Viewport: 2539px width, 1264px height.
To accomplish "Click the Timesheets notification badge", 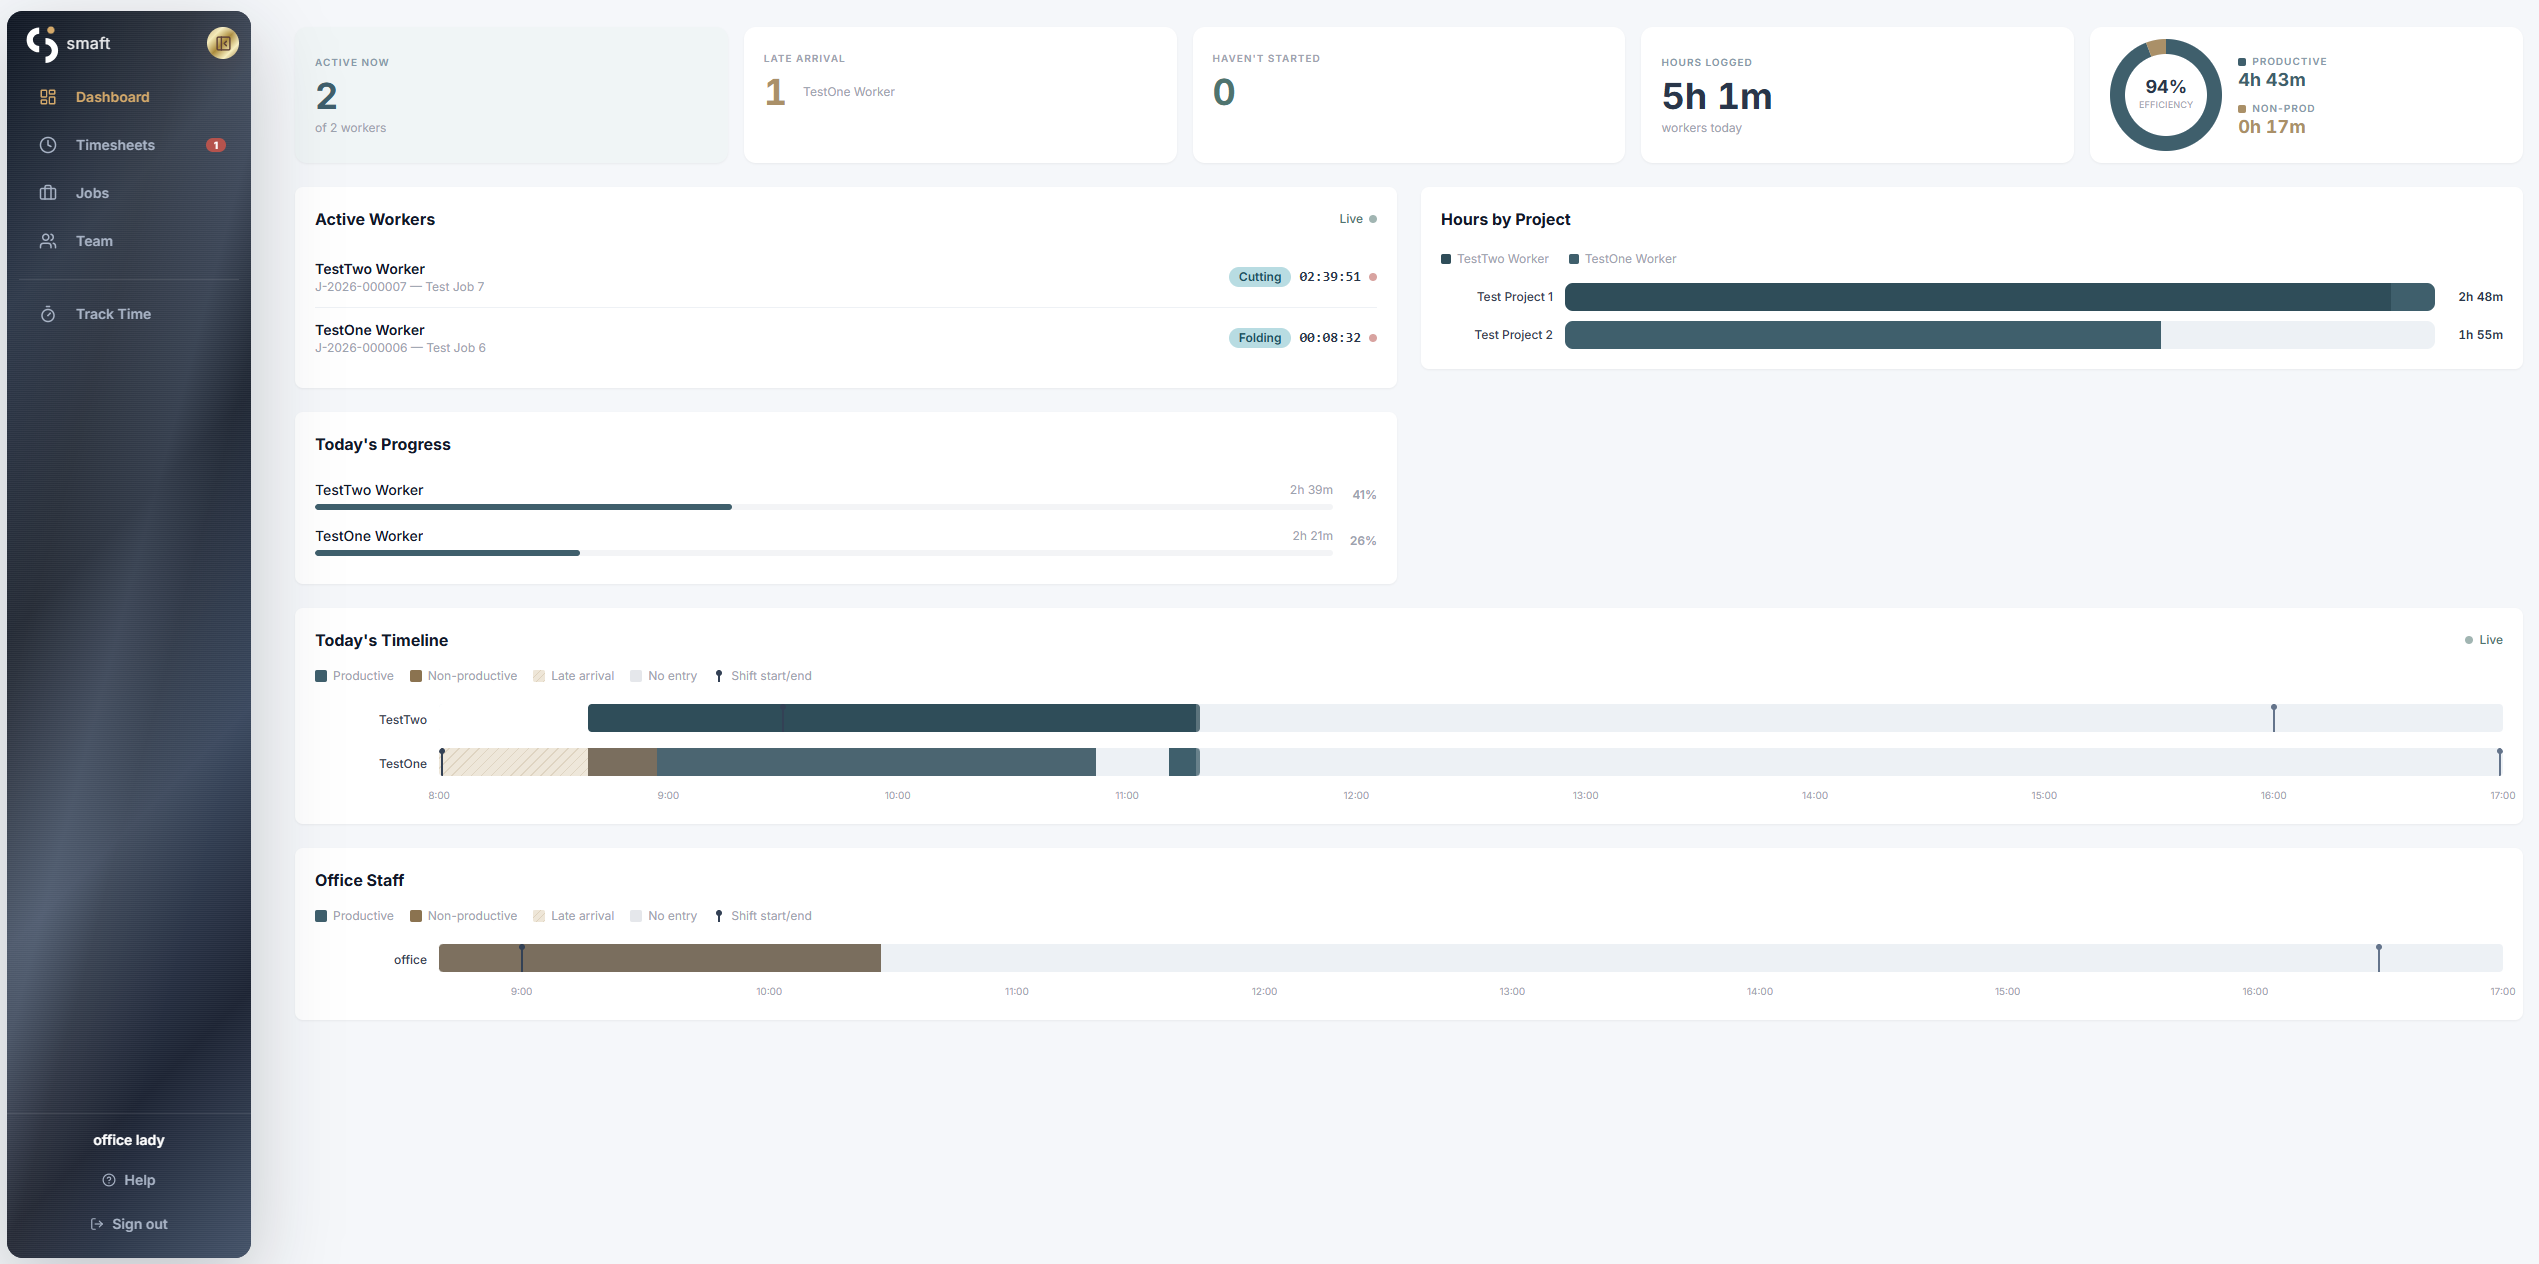I will coord(215,145).
